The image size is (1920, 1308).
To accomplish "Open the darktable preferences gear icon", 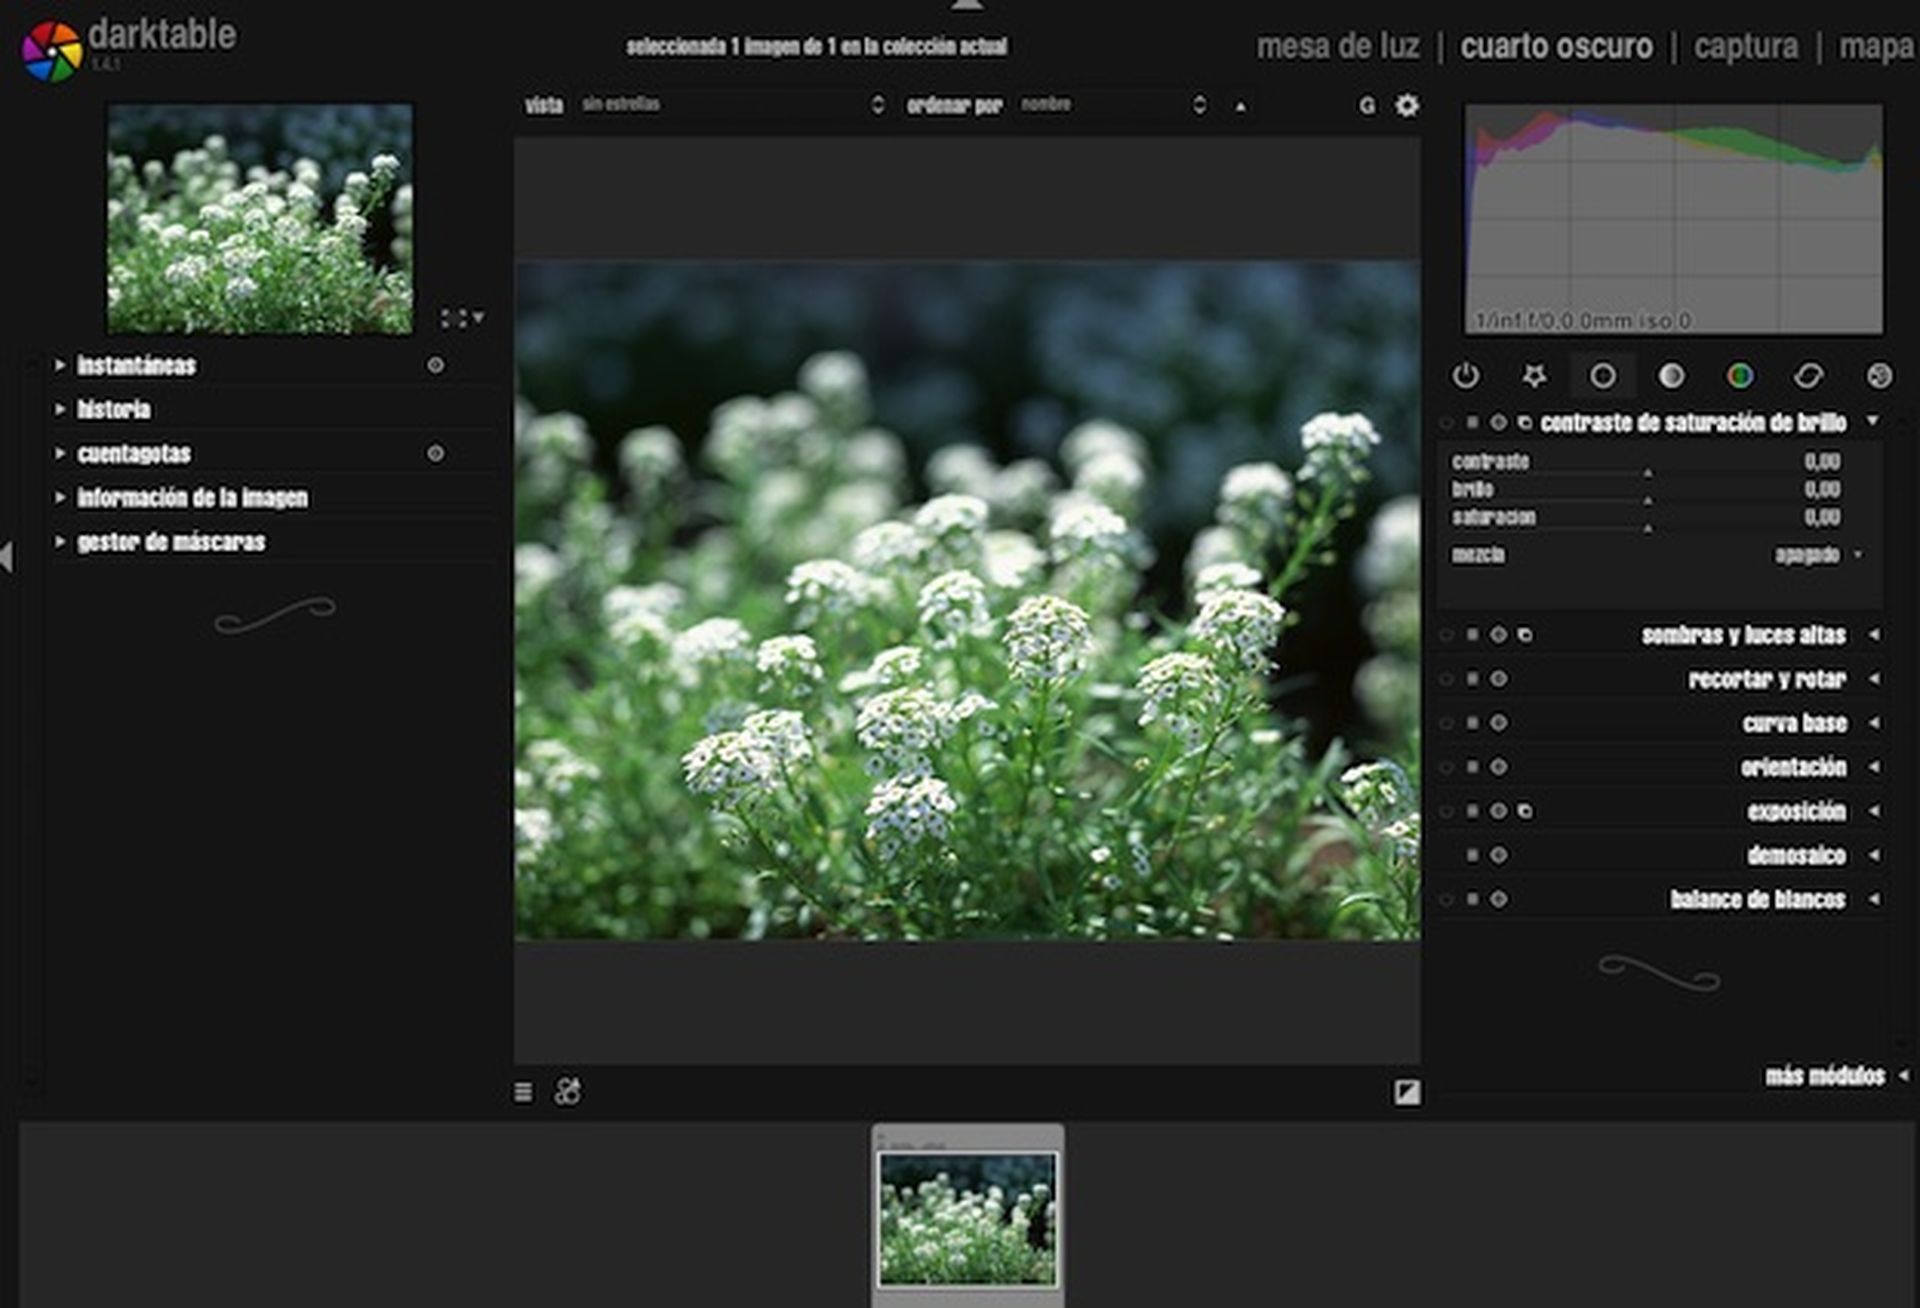I will [1406, 105].
